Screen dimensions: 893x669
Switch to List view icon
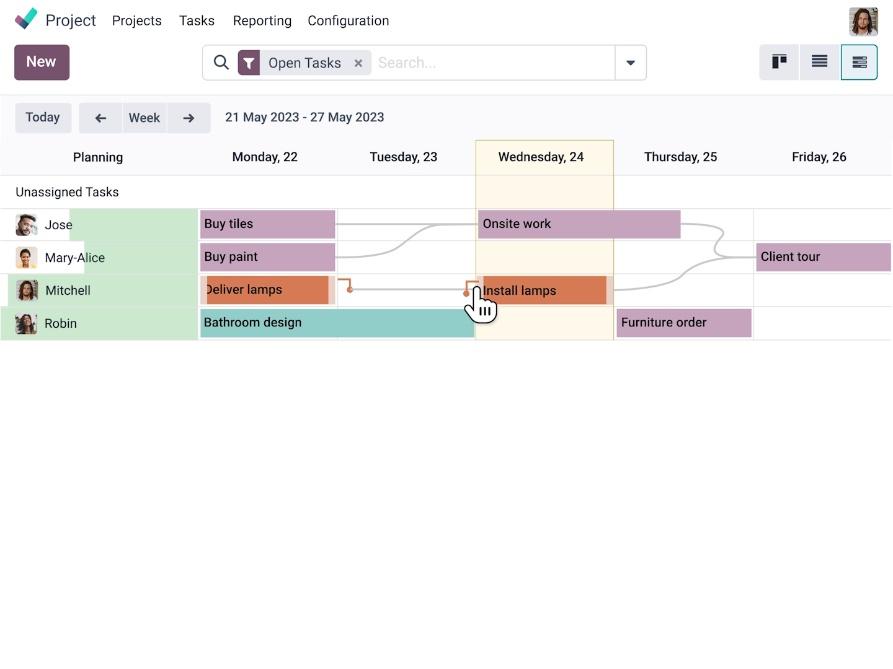pos(819,62)
